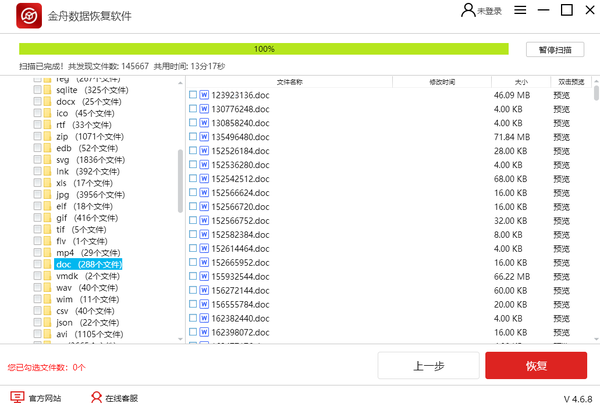
Task: Click the official website monitor icon
Action: pyautogui.click(x=16, y=397)
